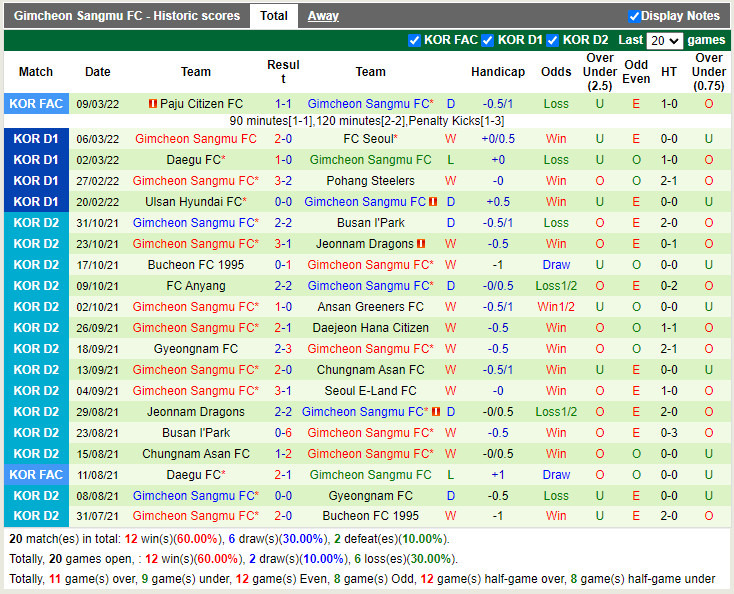
Task: Open the FC Seoul team link
Action: (x=368, y=139)
